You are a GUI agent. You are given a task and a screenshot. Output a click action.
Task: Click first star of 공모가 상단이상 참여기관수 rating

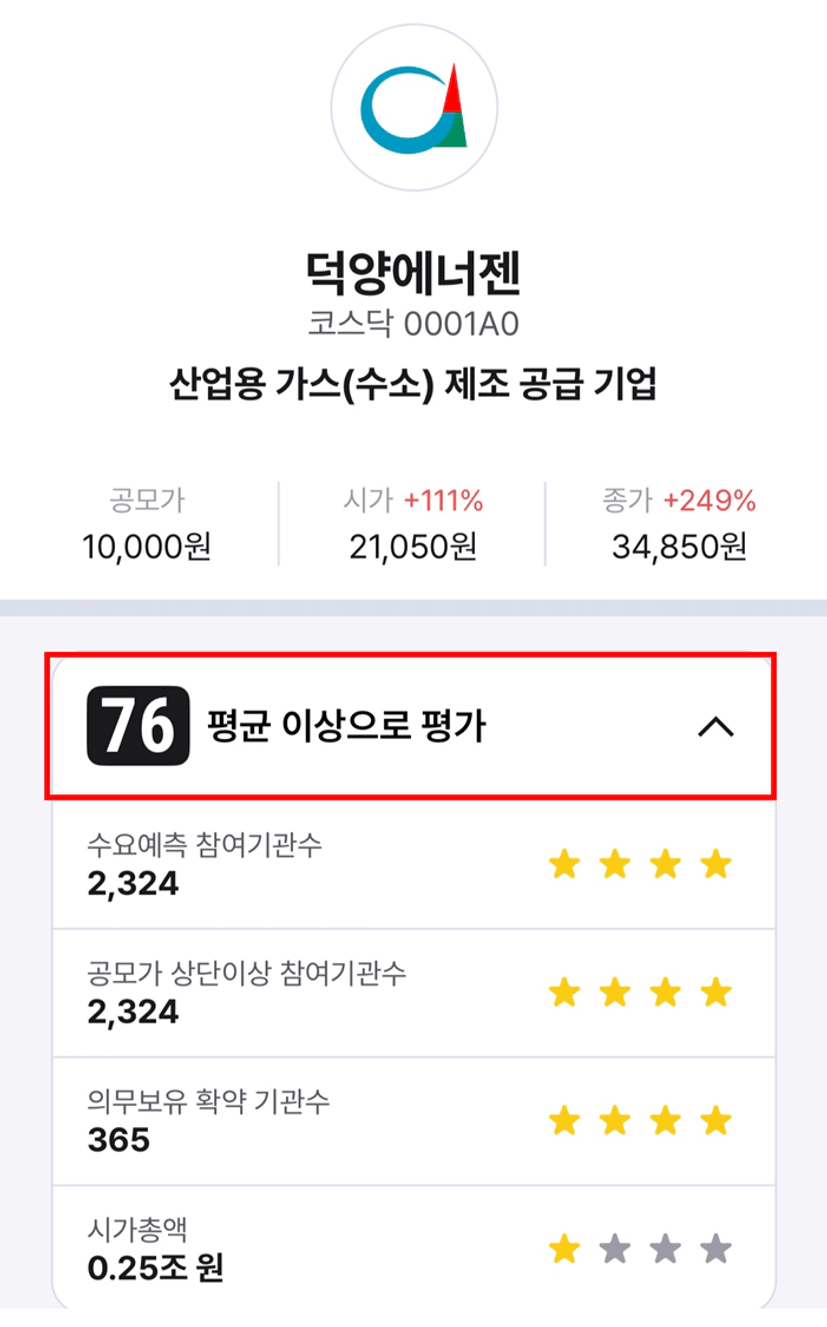(x=565, y=993)
